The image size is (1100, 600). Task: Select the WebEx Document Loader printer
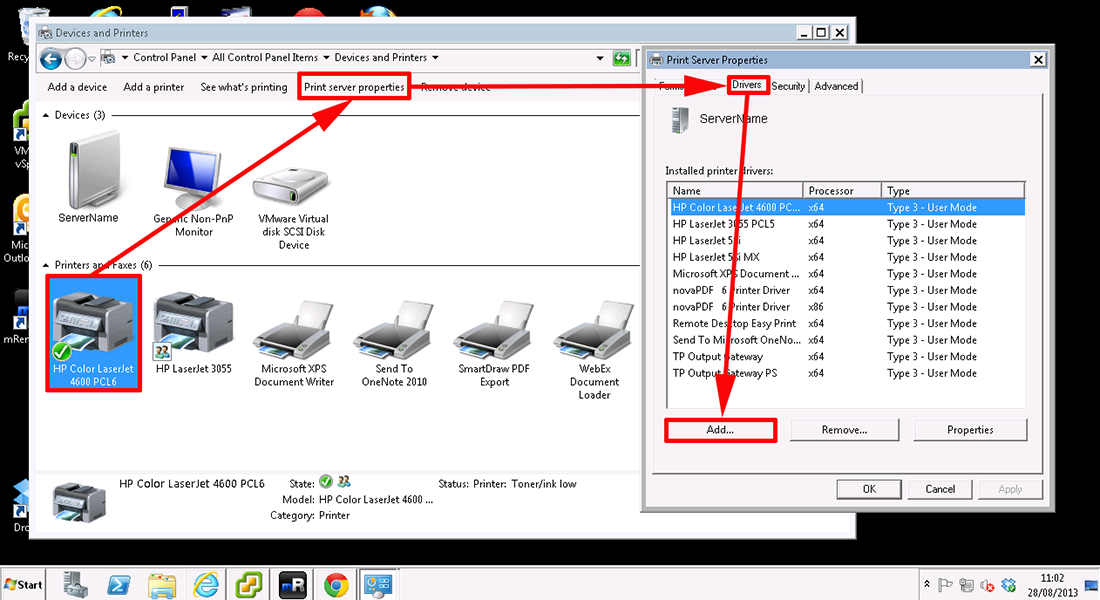coord(594,349)
